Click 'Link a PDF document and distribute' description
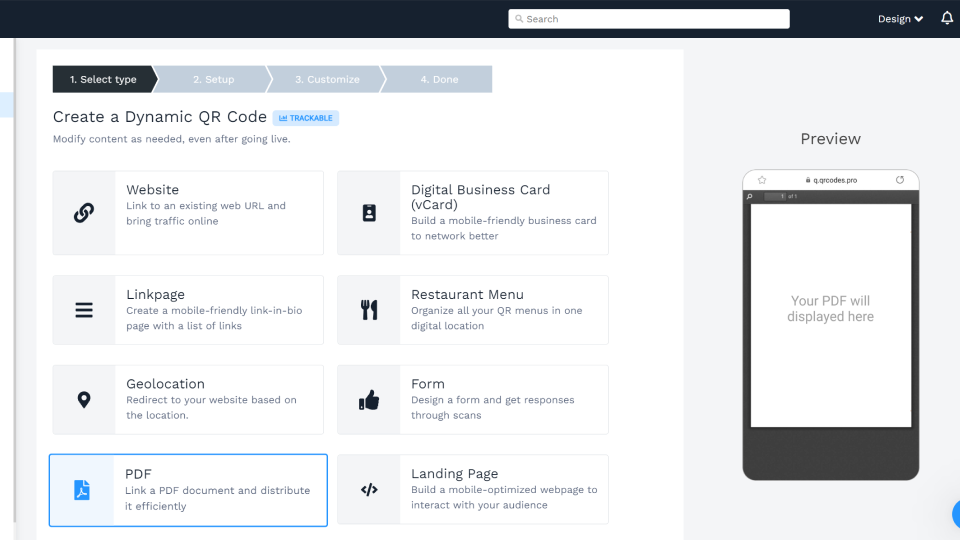 pos(217,498)
